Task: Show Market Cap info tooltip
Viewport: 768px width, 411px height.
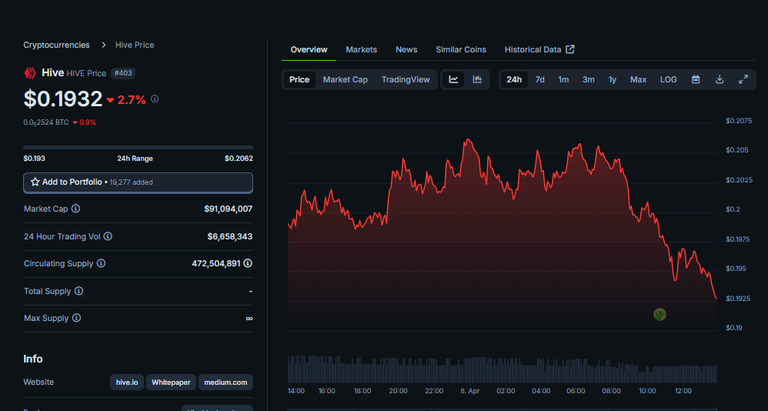Action: pyautogui.click(x=75, y=209)
